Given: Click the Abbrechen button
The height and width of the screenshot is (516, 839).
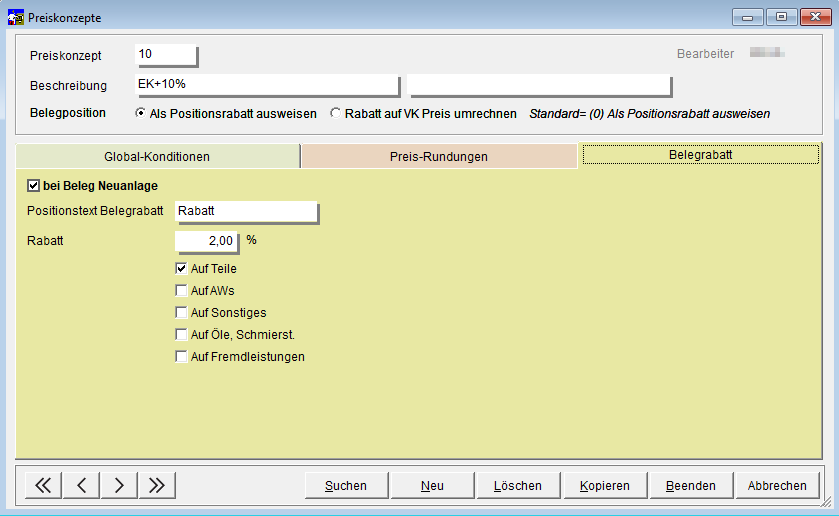Looking at the screenshot, I should pos(777,485).
